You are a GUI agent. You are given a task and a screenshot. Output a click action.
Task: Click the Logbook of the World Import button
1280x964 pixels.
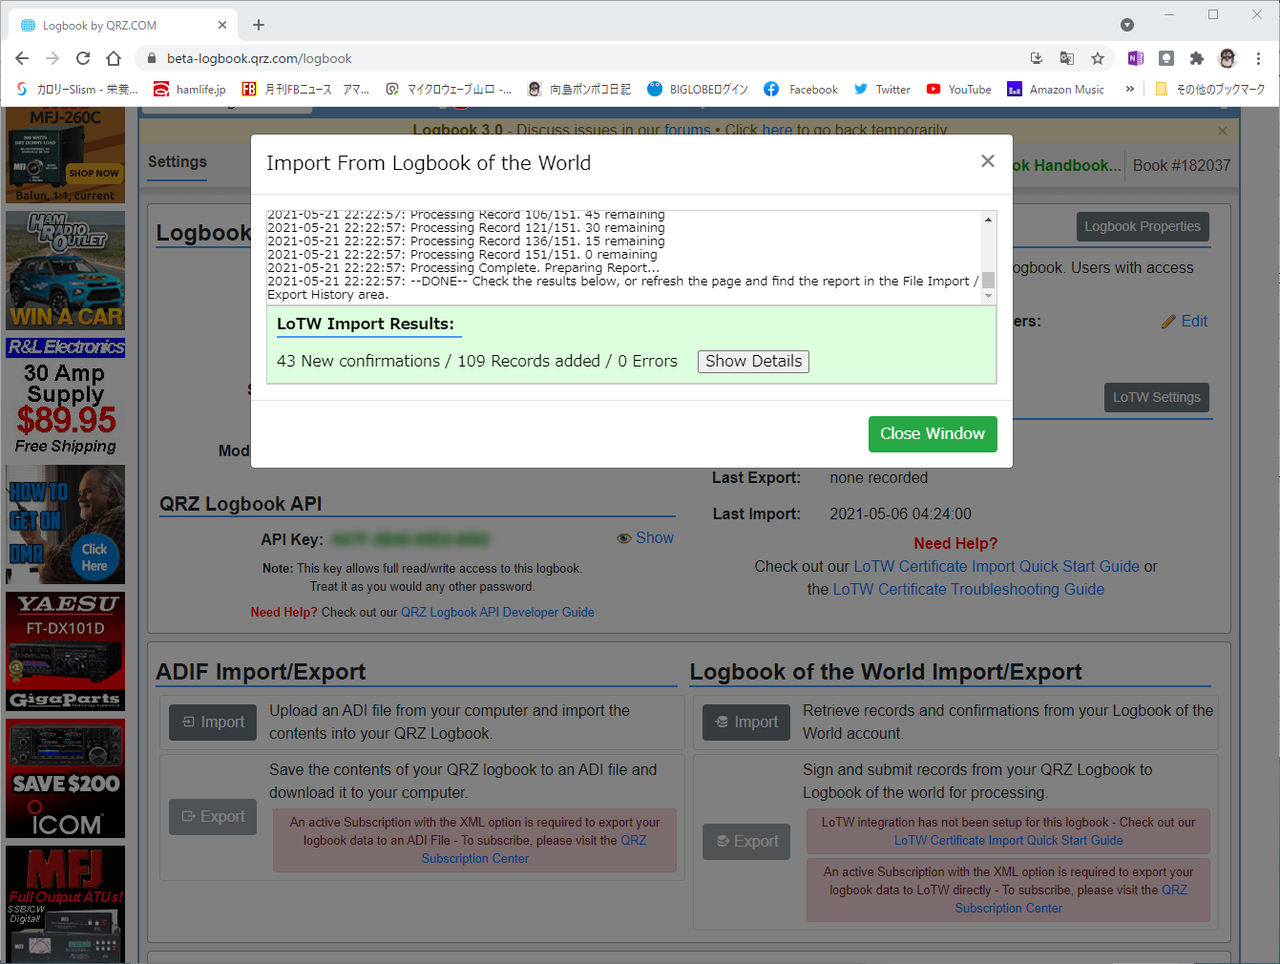(x=747, y=722)
